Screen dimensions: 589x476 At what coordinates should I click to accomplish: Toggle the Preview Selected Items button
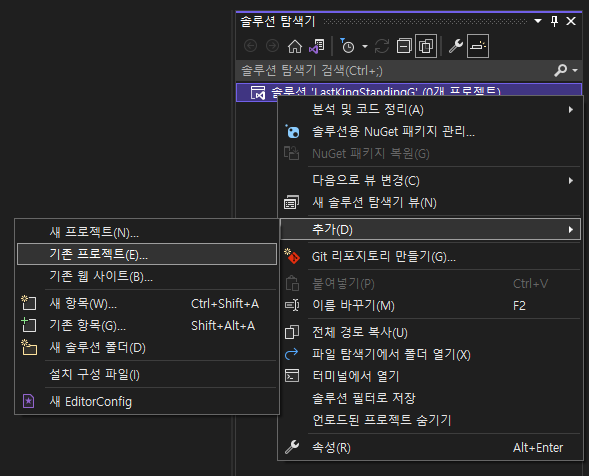478,46
